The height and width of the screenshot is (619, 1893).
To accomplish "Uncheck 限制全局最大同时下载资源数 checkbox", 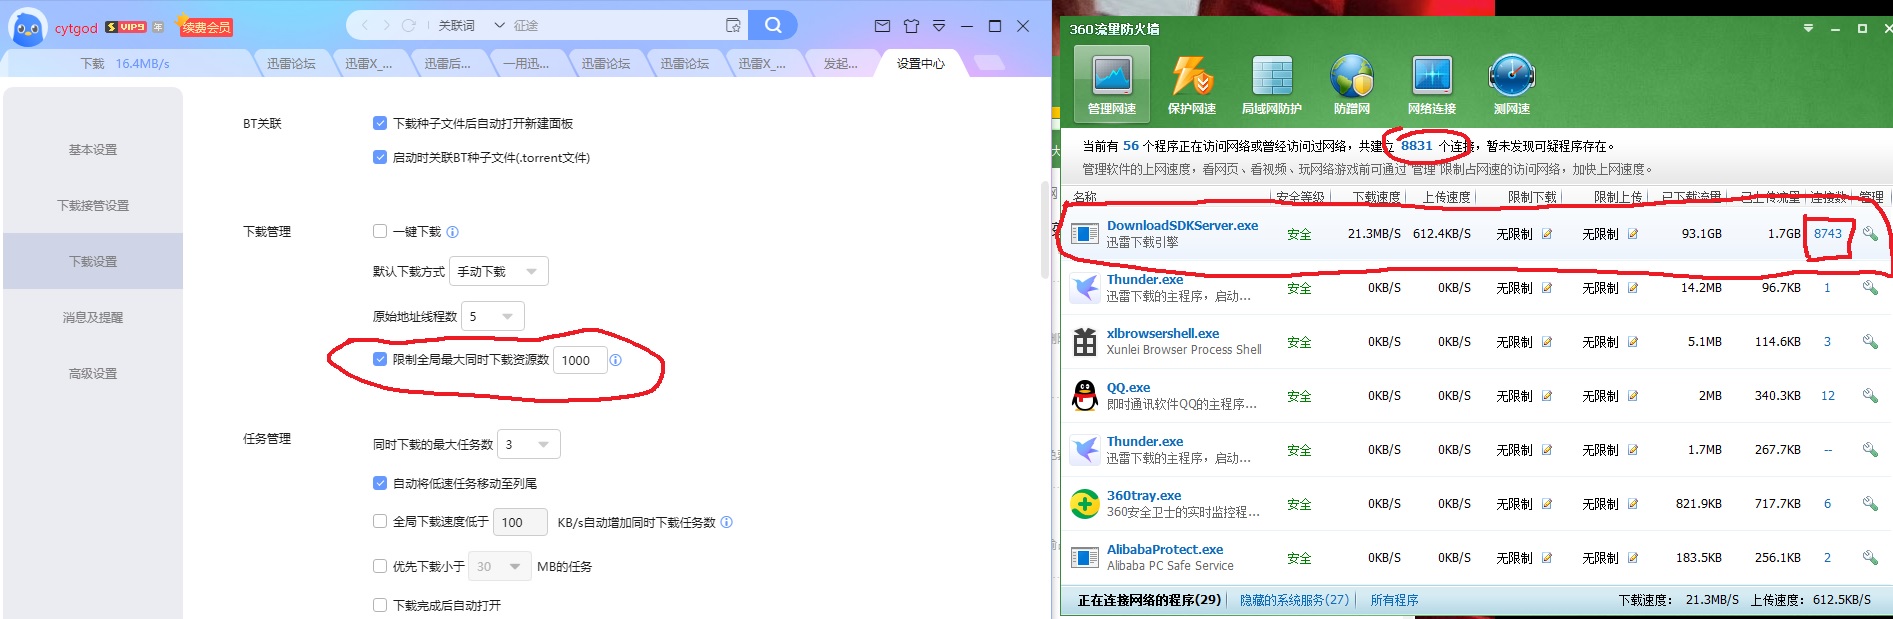I will click(380, 359).
